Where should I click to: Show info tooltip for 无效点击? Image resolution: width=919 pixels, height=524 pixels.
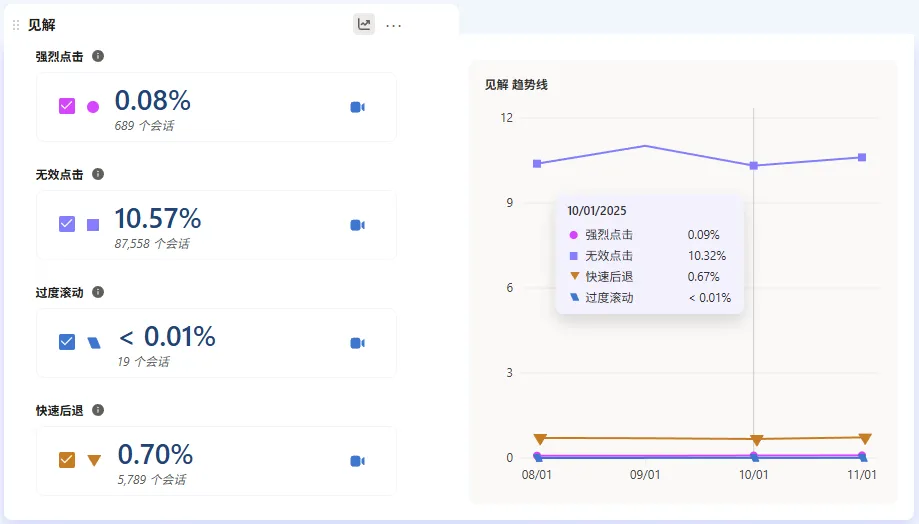tap(98, 174)
